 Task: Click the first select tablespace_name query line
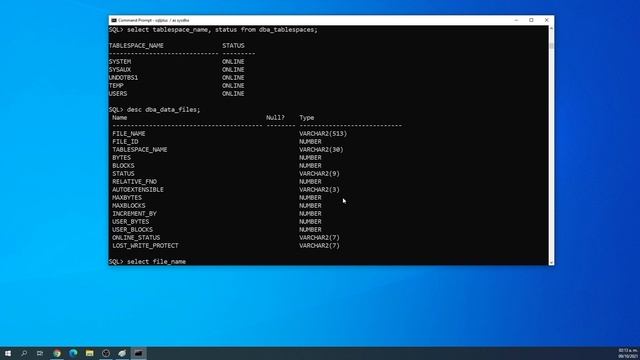(x=213, y=30)
